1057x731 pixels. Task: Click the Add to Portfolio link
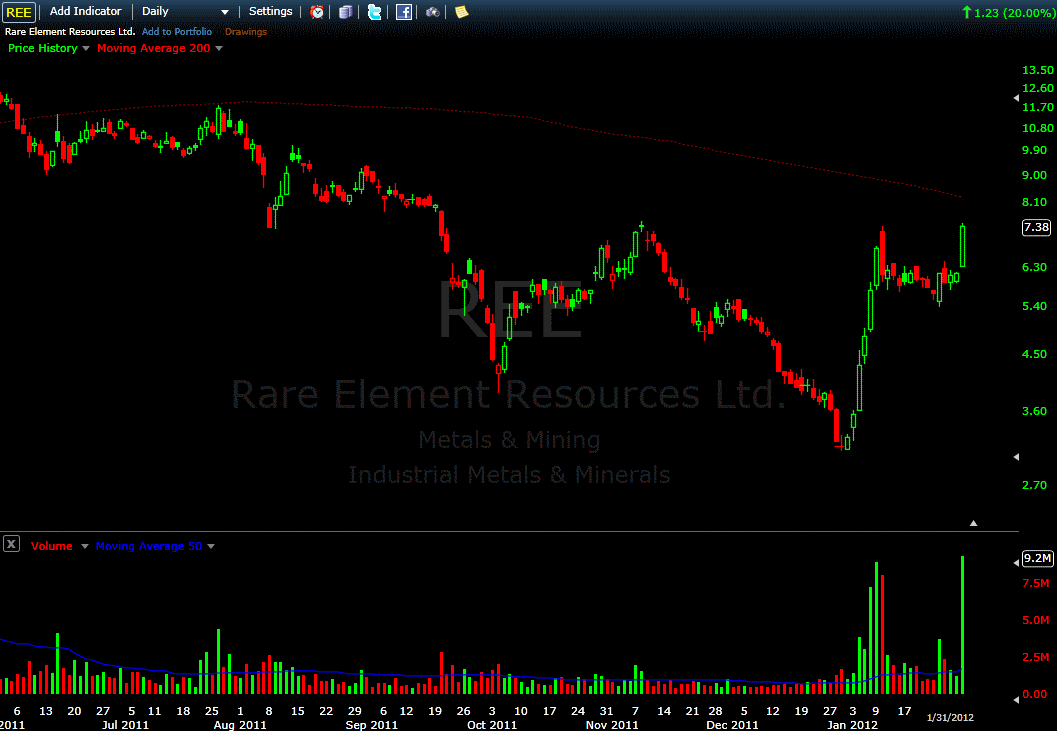point(177,32)
